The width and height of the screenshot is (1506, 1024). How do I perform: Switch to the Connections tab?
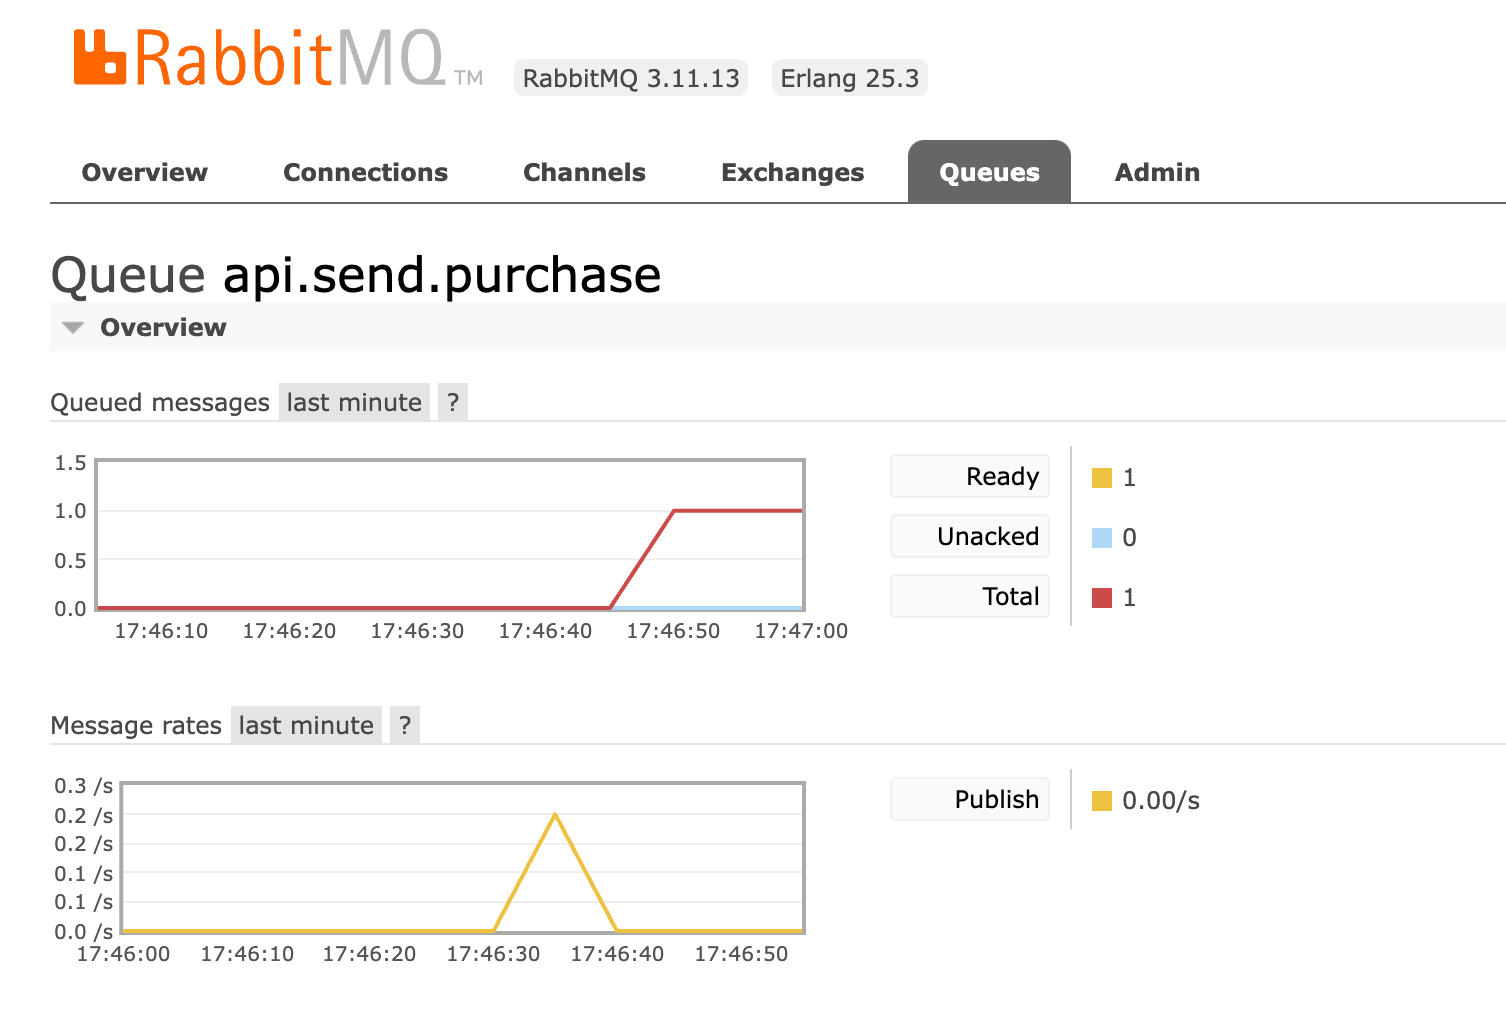365,171
